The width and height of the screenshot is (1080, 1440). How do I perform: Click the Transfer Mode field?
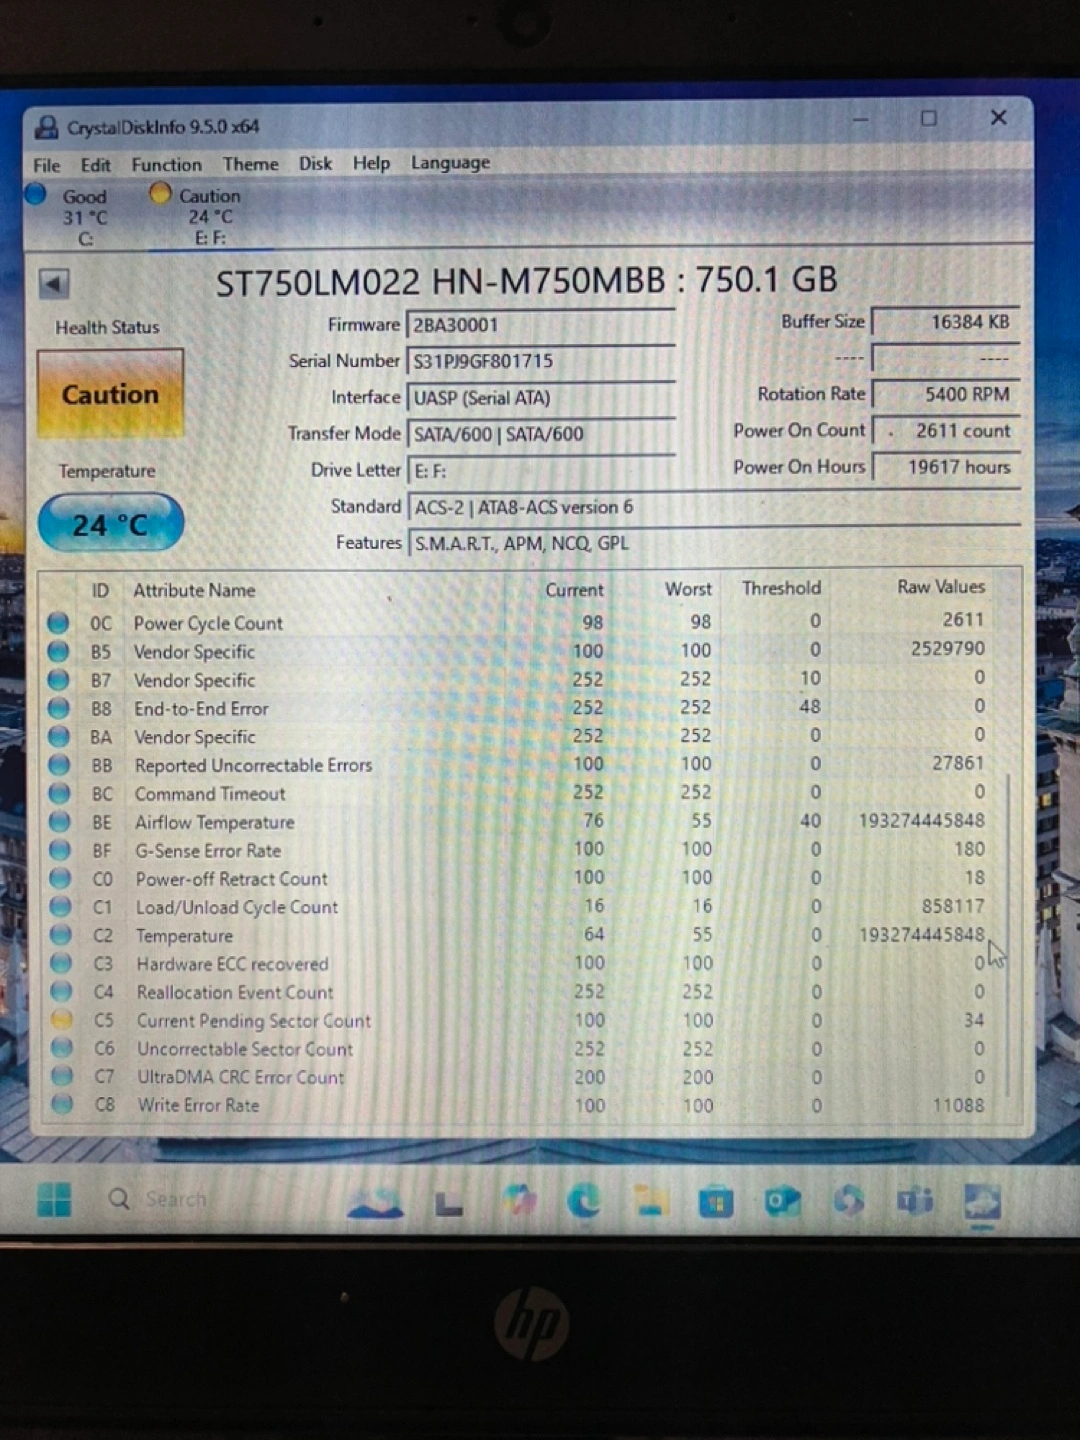click(541, 434)
